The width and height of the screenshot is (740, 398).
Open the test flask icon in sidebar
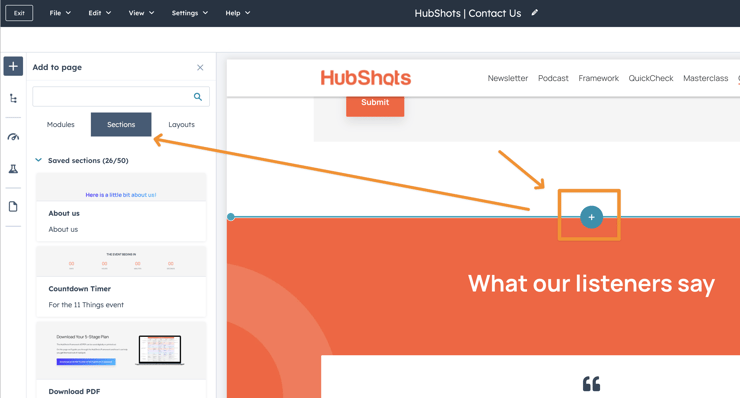click(13, 169)
